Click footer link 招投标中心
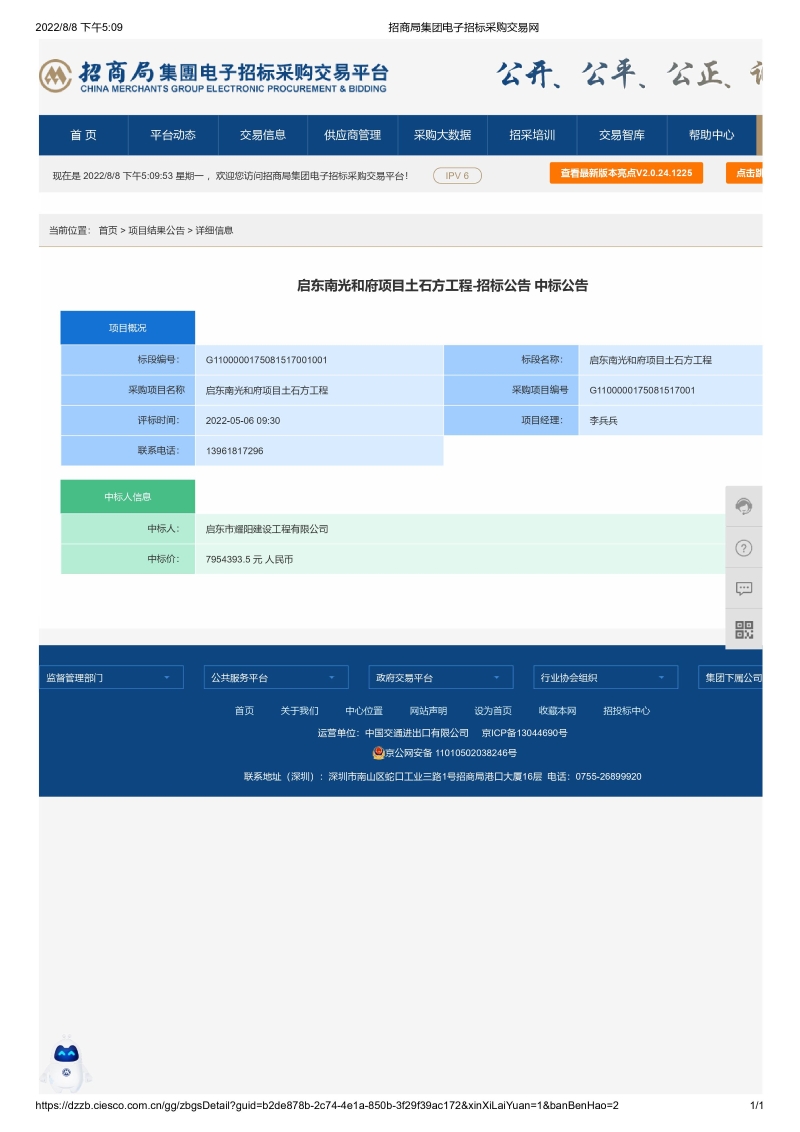Image resolution: width=800 pixels, height=1132 pixels. (627, 711)
